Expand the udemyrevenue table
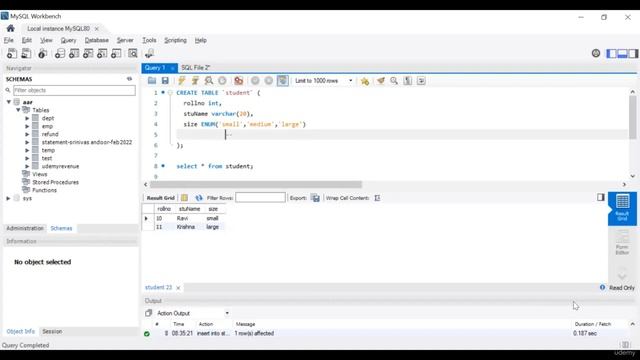Viewport: 640px width, 360px height. [27, 166]
